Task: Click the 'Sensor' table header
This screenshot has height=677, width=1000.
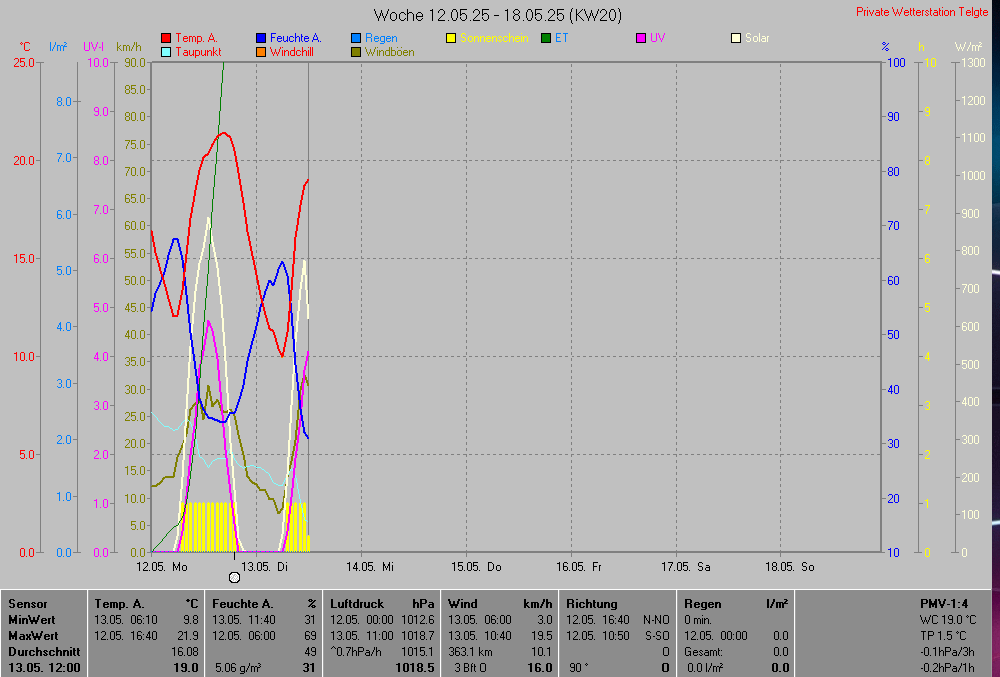Action: tap(27, 604)
